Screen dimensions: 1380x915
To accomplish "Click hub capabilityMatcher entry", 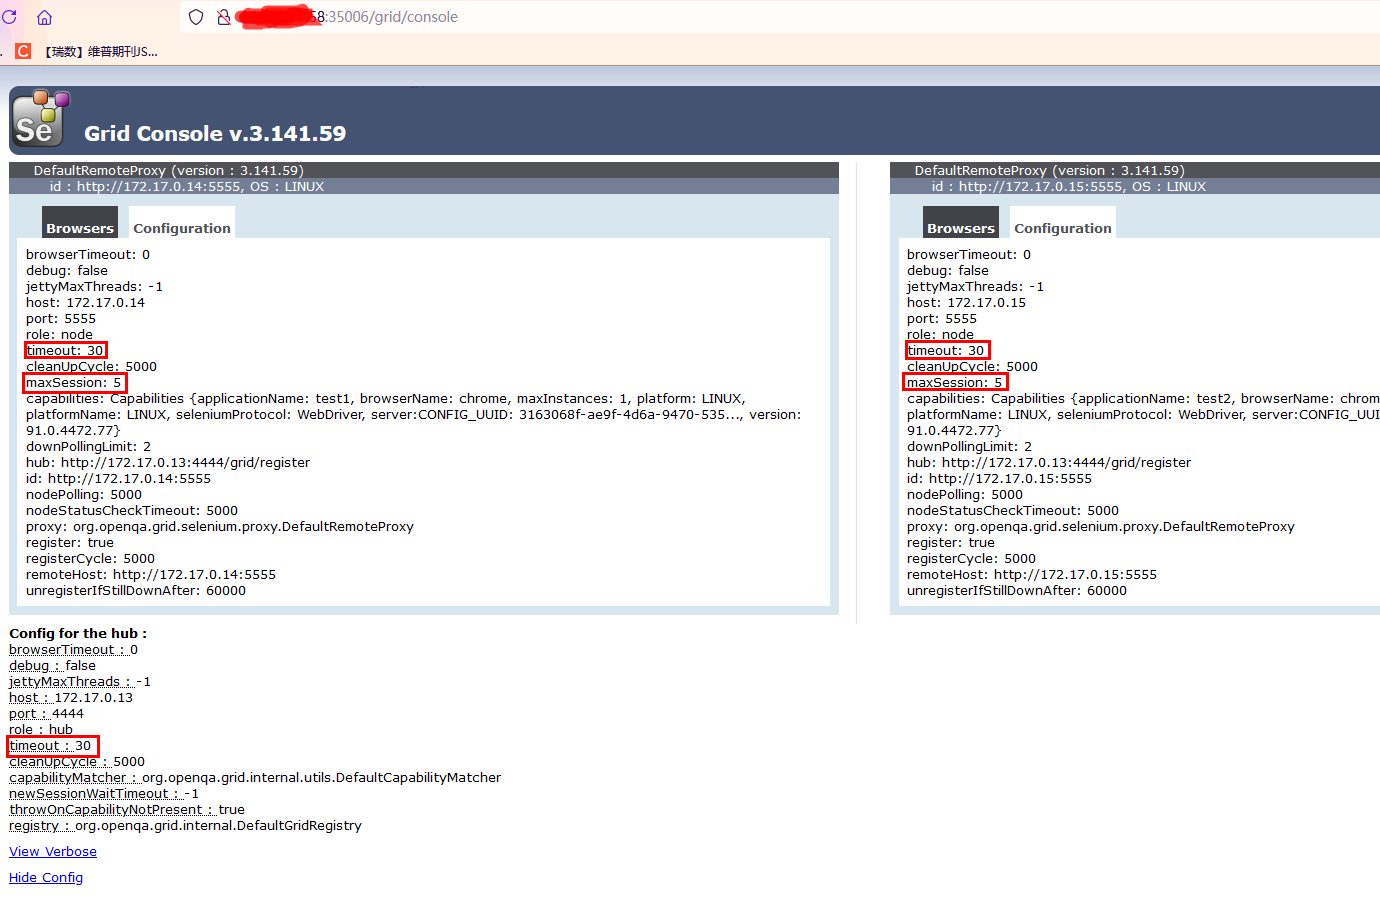I will point(255,778).
